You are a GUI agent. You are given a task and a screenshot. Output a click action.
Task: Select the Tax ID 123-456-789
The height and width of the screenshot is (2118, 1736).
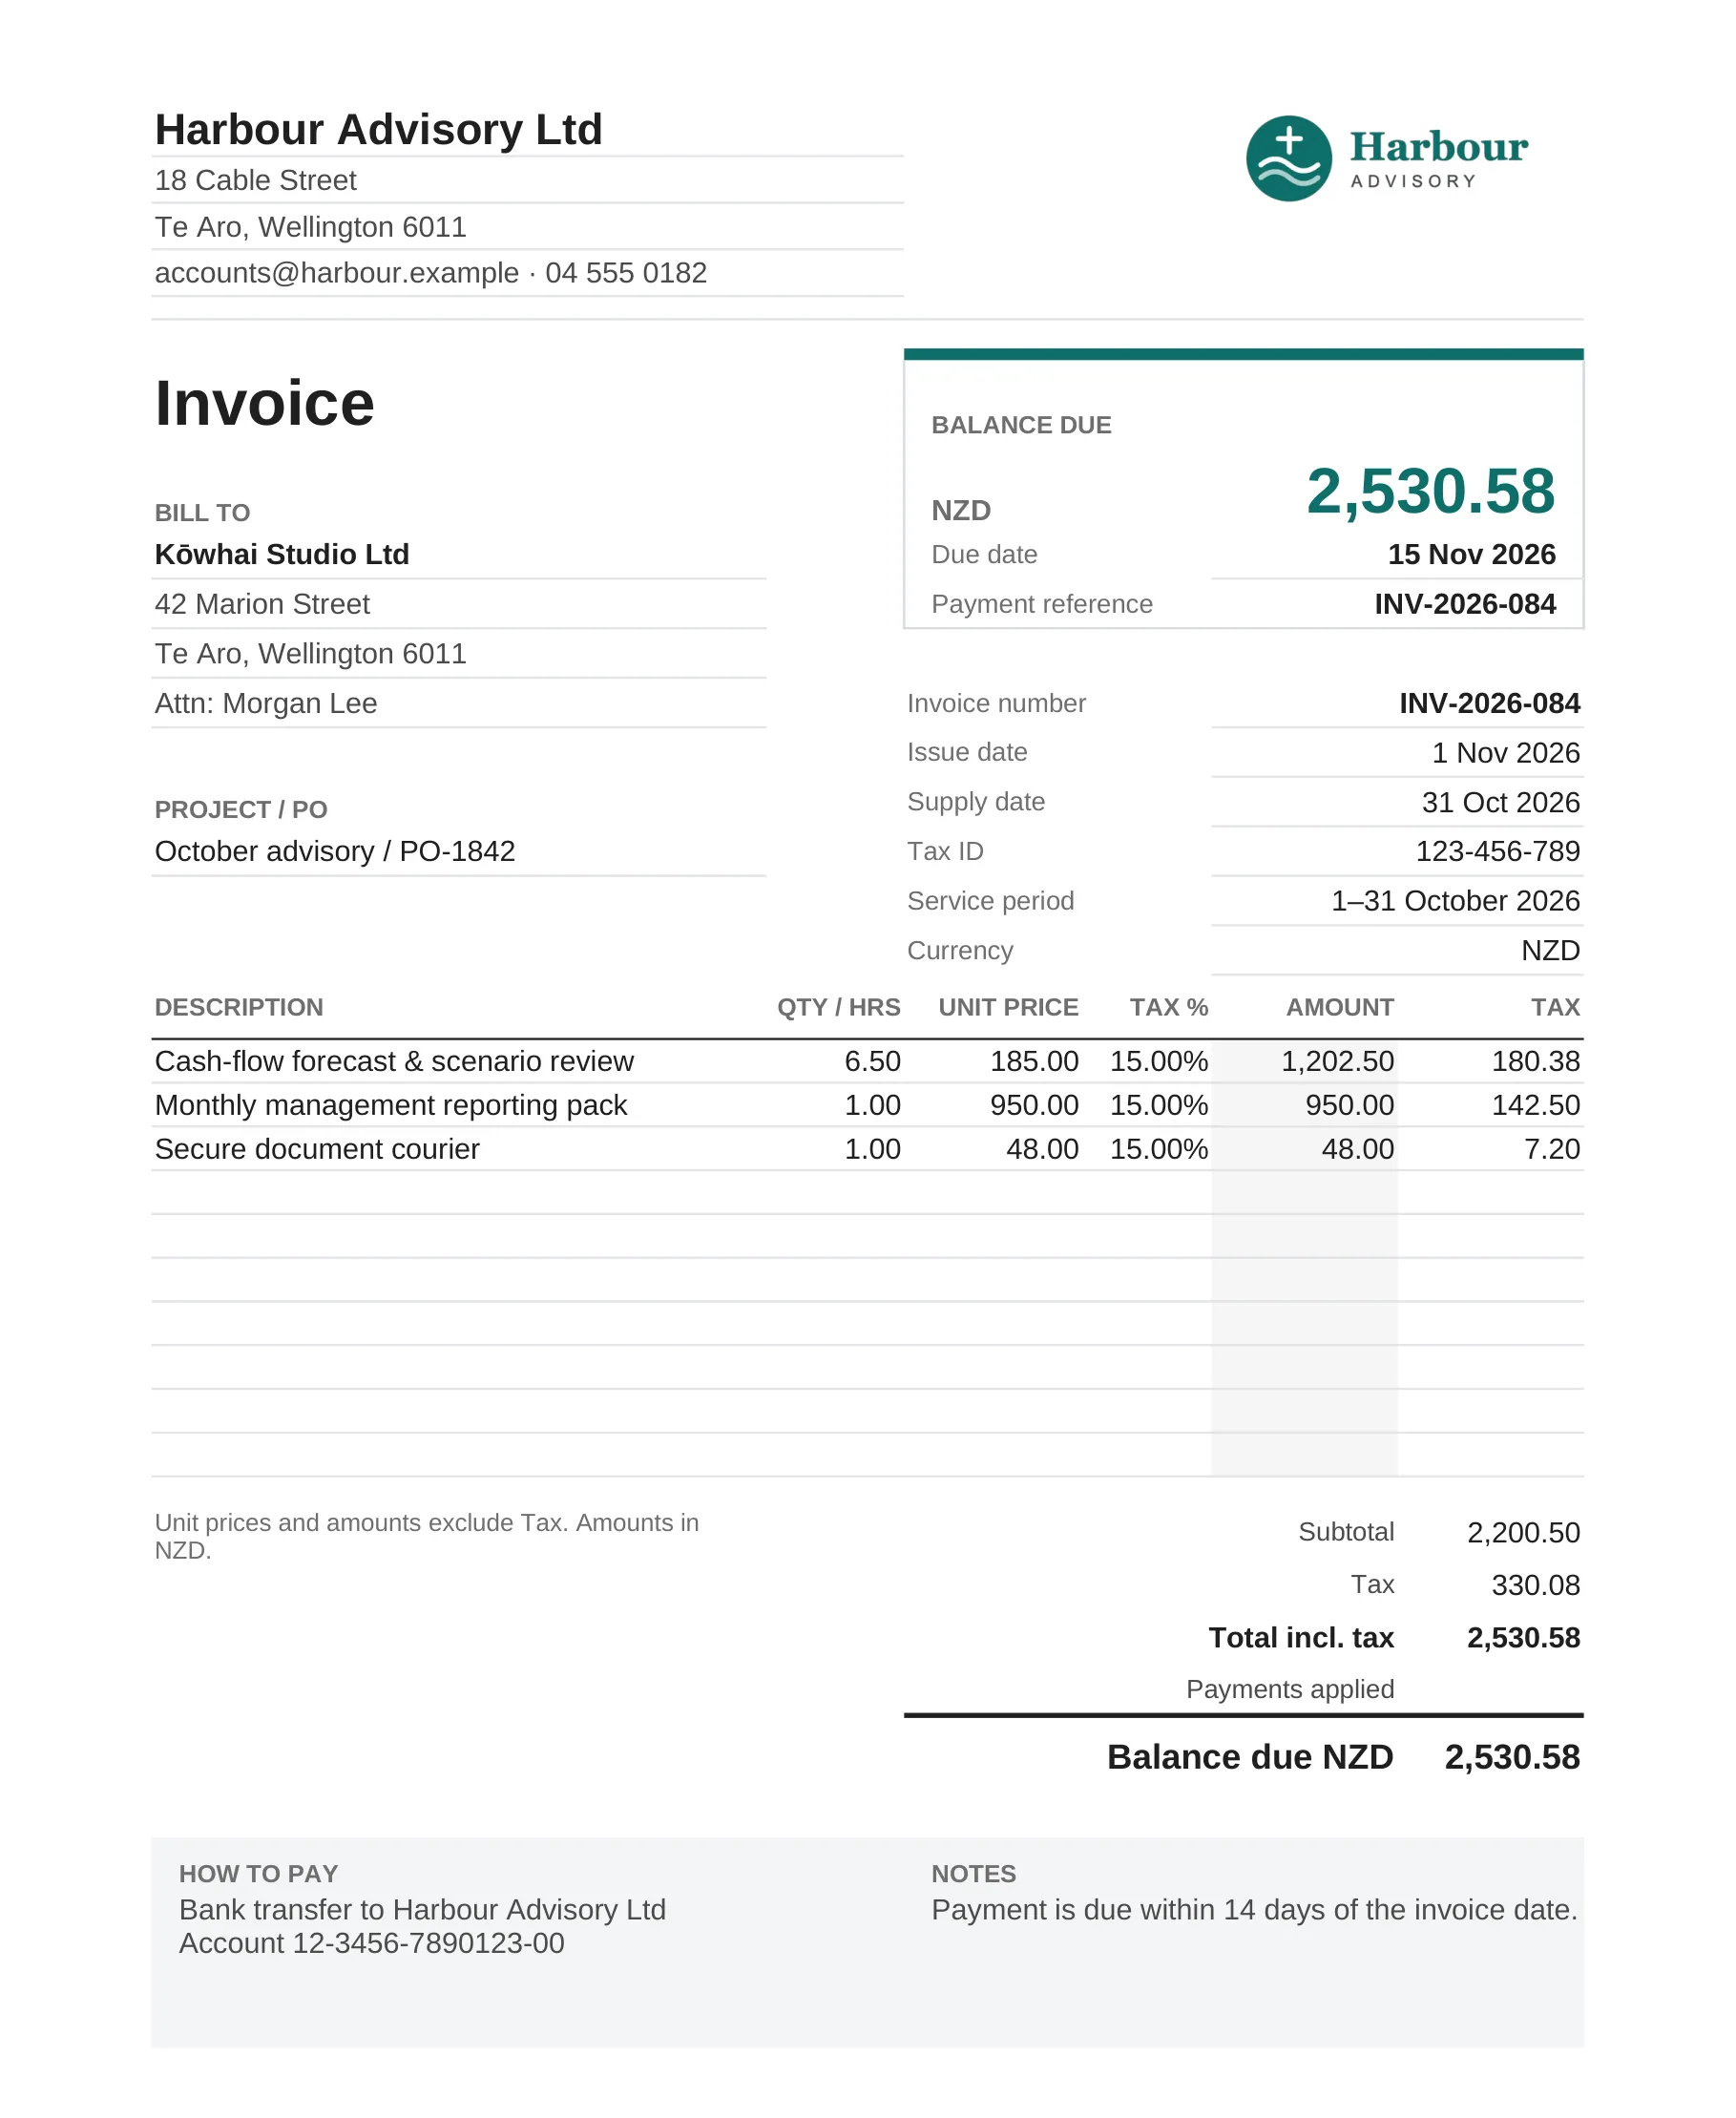1497,851
